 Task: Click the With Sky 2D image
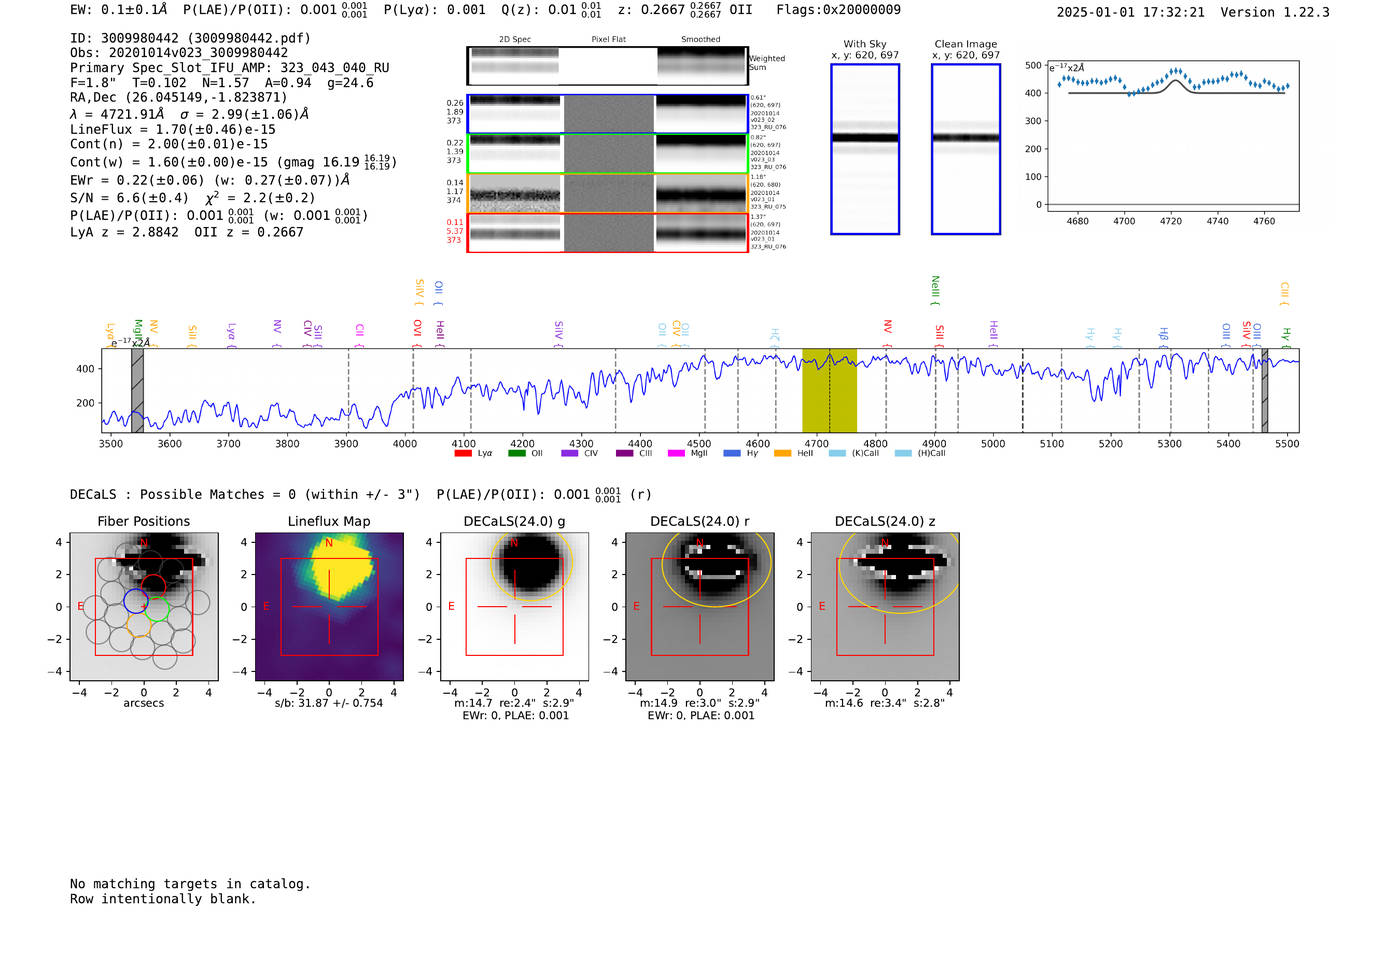[865, 149]
